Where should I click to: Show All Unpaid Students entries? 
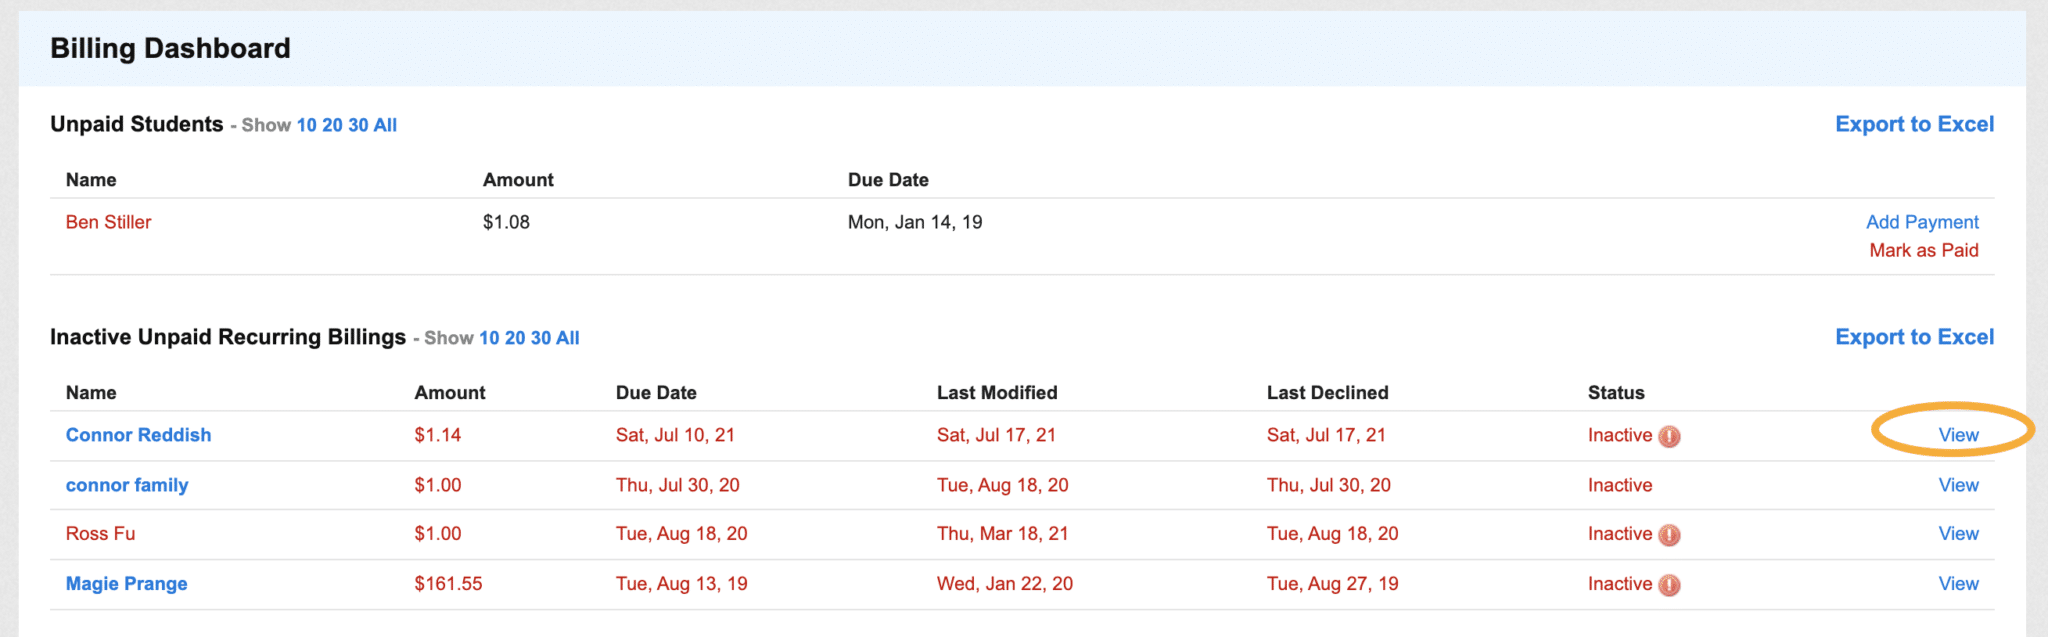pos(385,125)
